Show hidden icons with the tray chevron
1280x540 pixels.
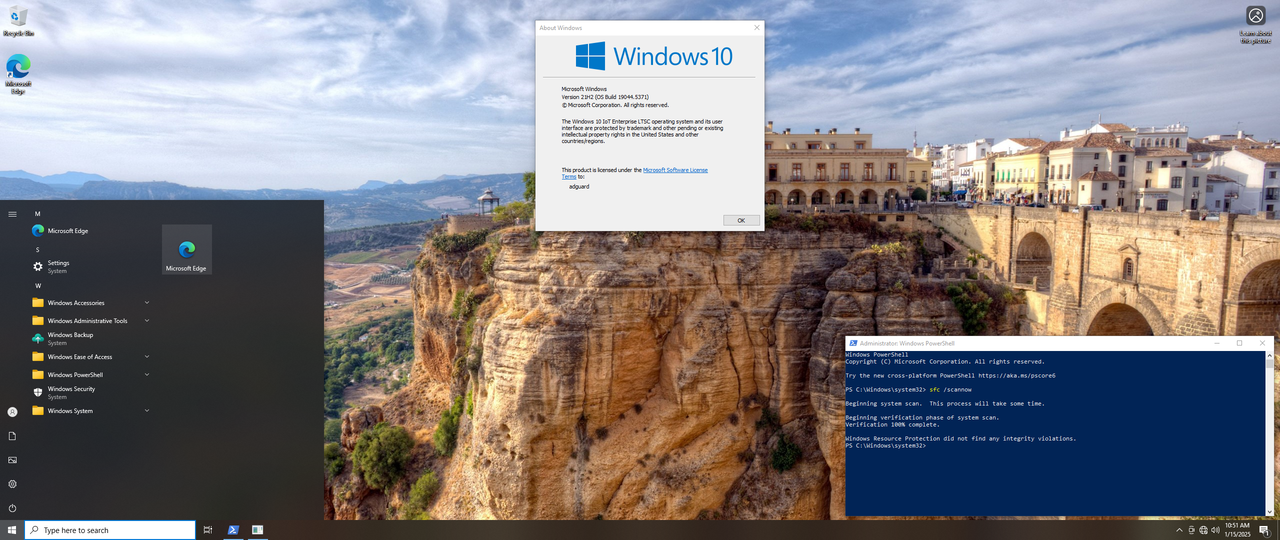click(1179, 530)
